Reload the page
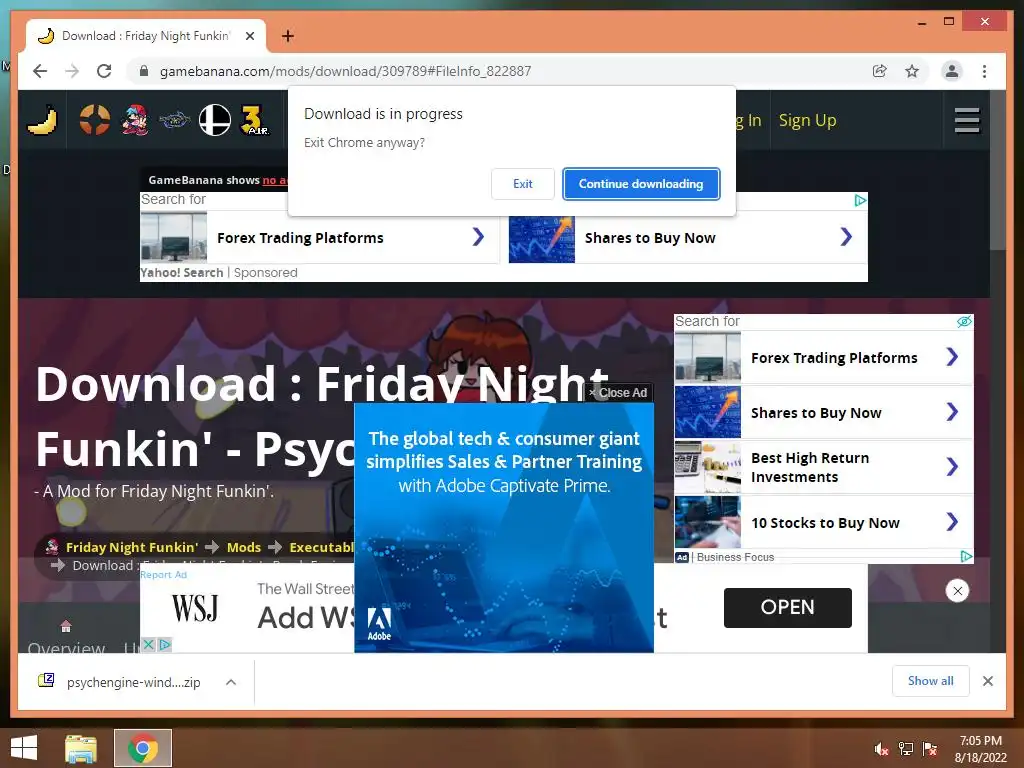The image size is (1024, 768). (104, 71)
